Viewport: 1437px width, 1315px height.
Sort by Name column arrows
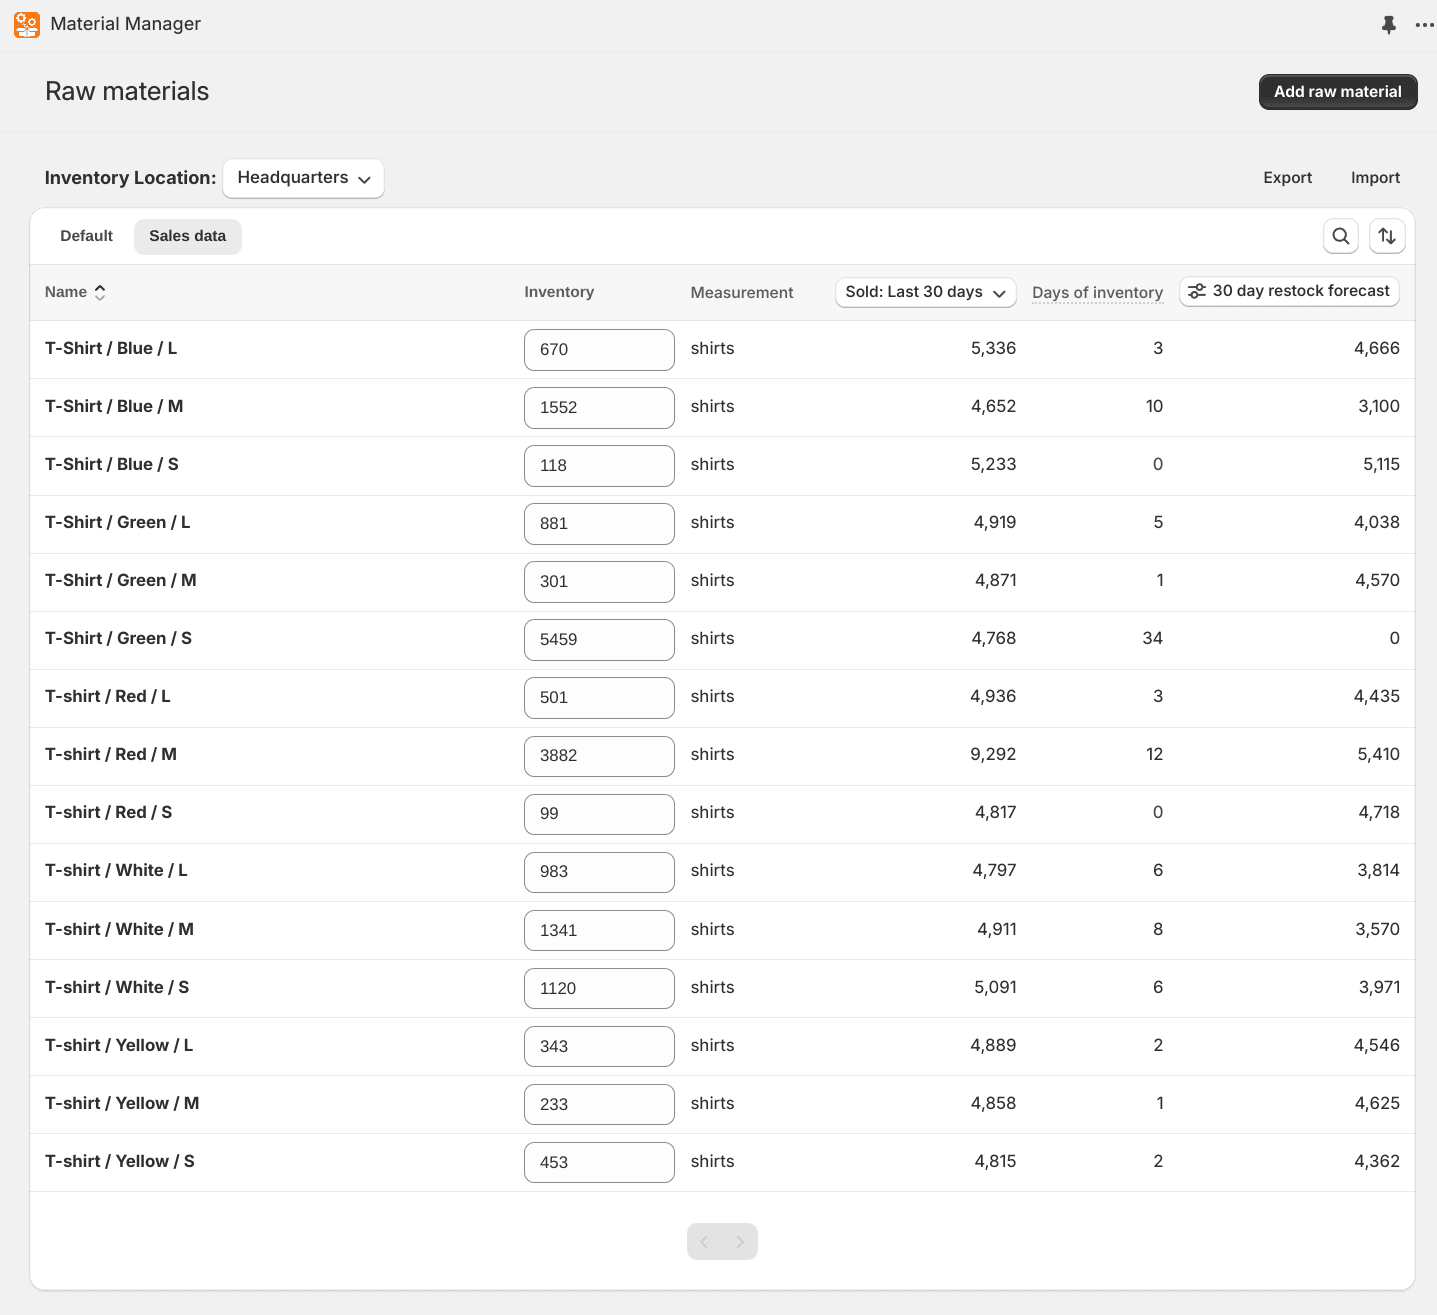pos(100,292)
